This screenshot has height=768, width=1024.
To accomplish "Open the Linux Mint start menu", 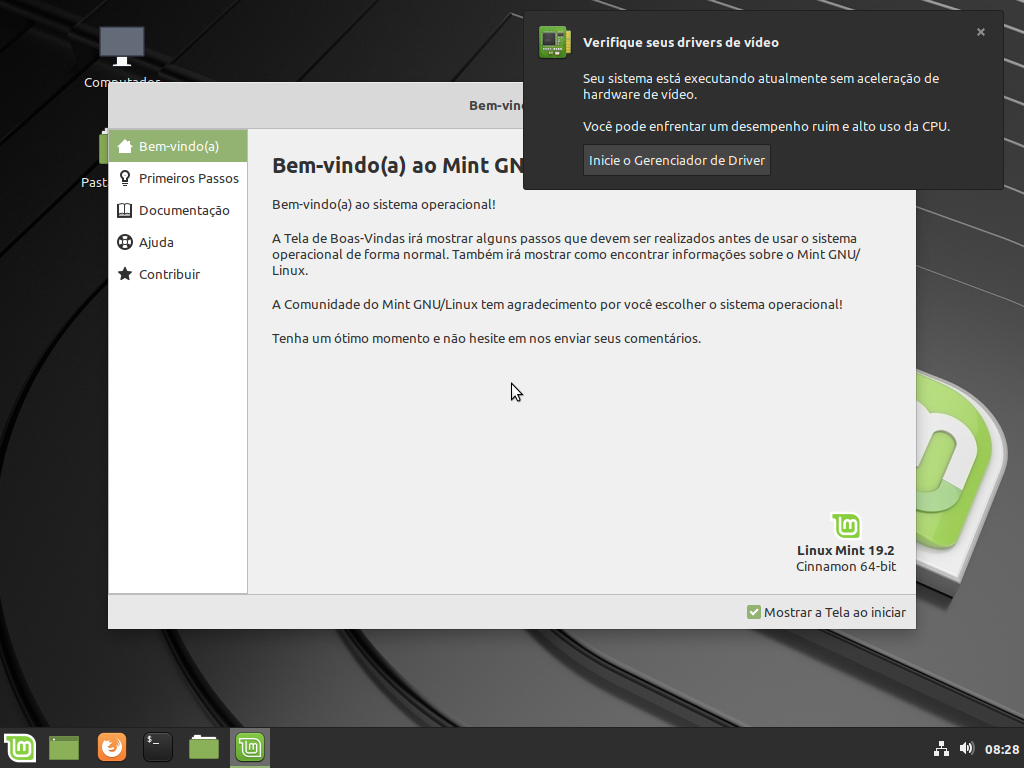I will tap(20, 747).
